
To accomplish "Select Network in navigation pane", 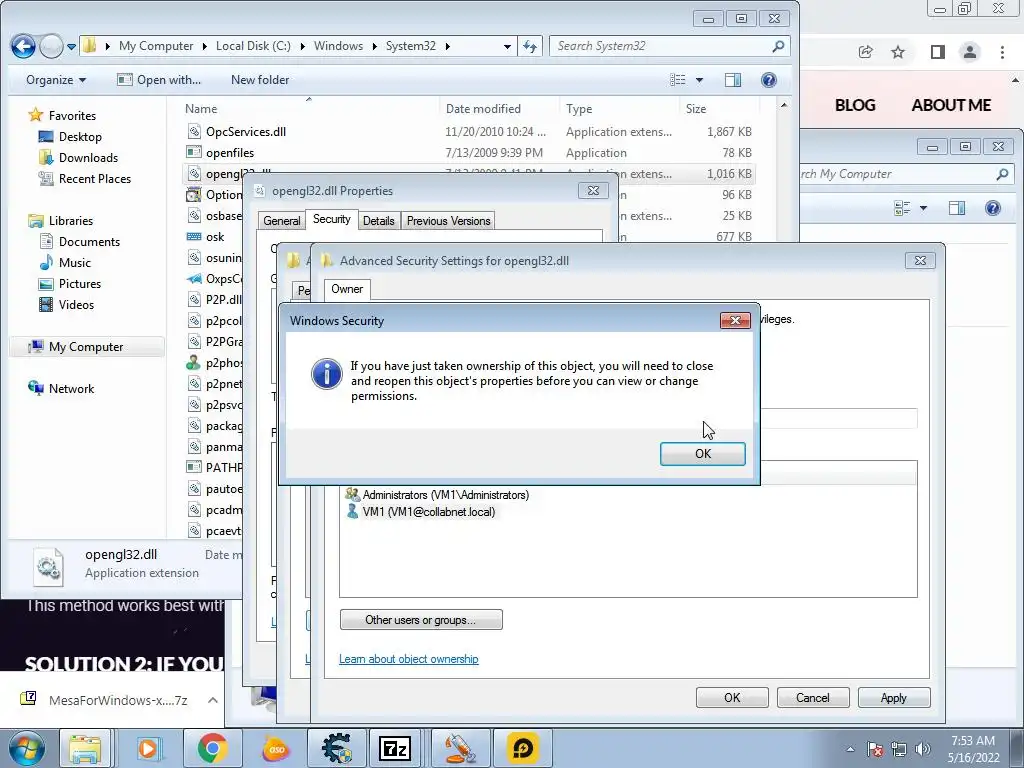I will pyautogui.click(x=71, y=389).
